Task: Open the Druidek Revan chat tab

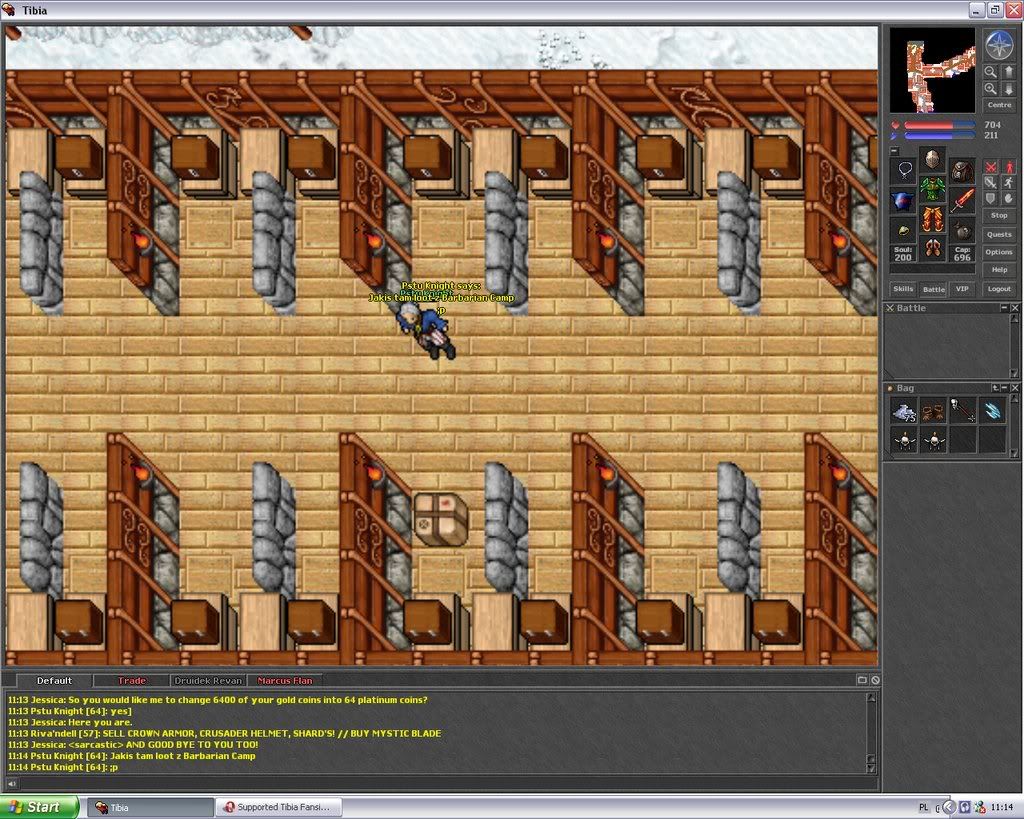Action: click(208, 681)
